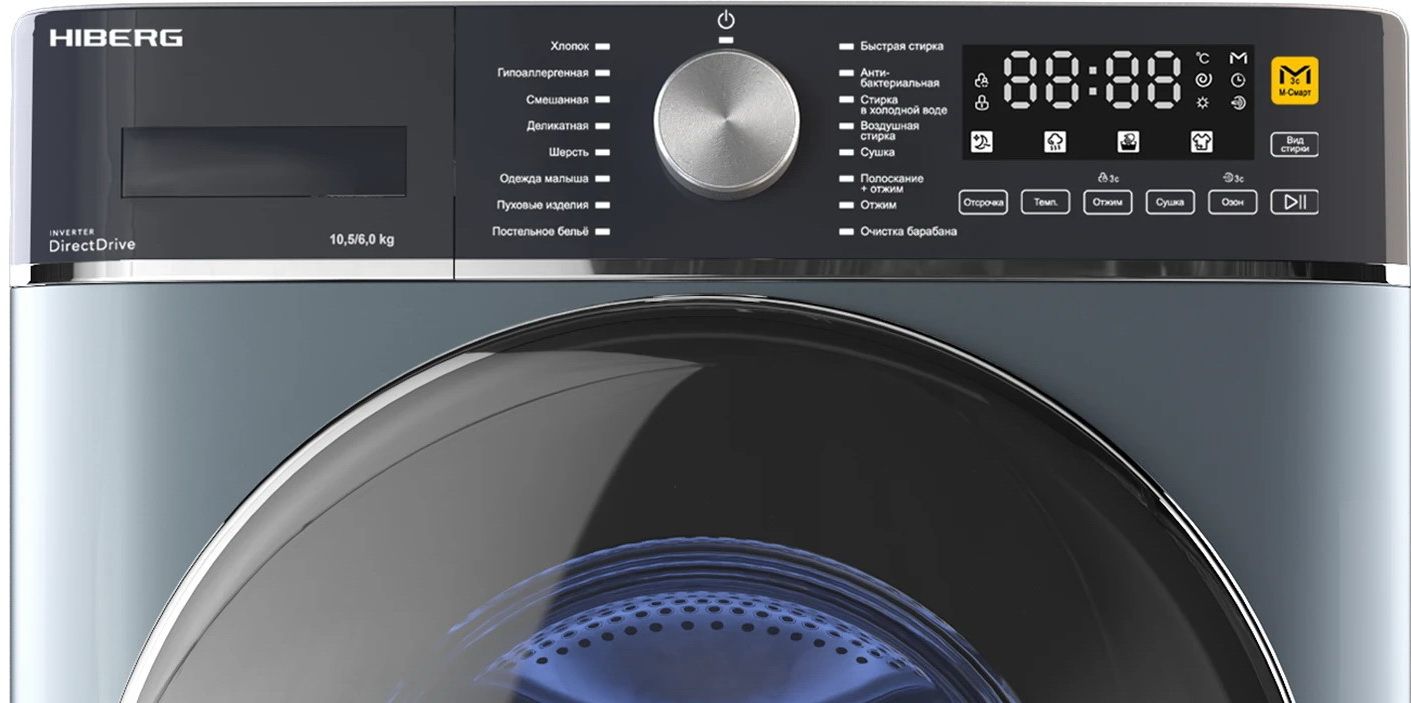Tap the night mode moon icon
This screenshot has width=1411, height=703.
[982, 142]
